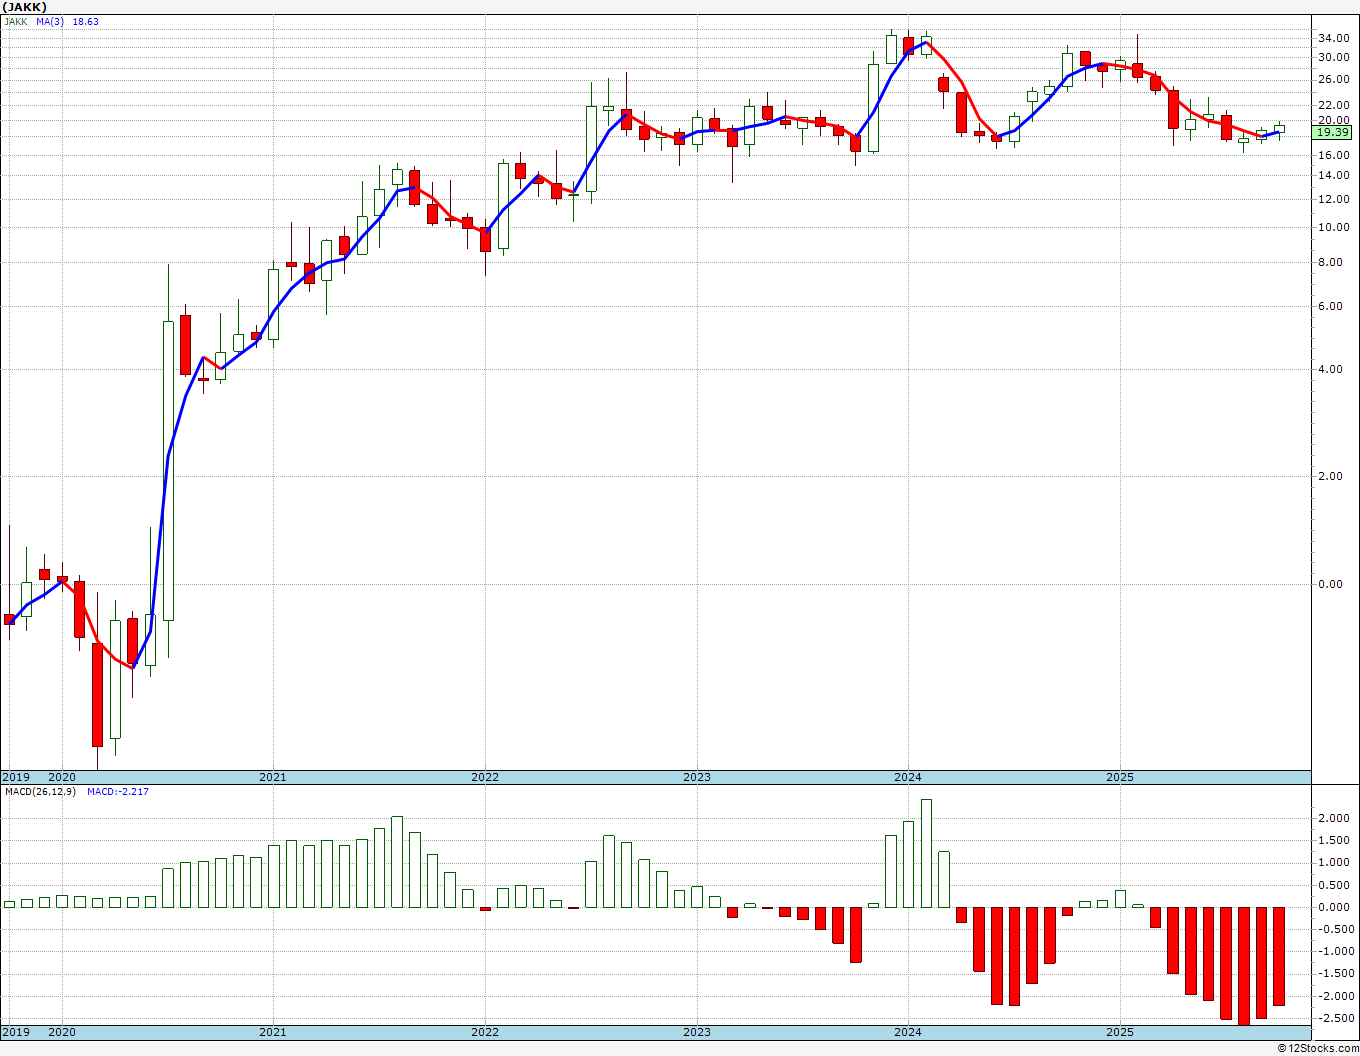The height and width of the screenshot is (1056, 1360).
Task: Click "2021" on the MACD panel time axis
Action: (x=273, y=1032)
